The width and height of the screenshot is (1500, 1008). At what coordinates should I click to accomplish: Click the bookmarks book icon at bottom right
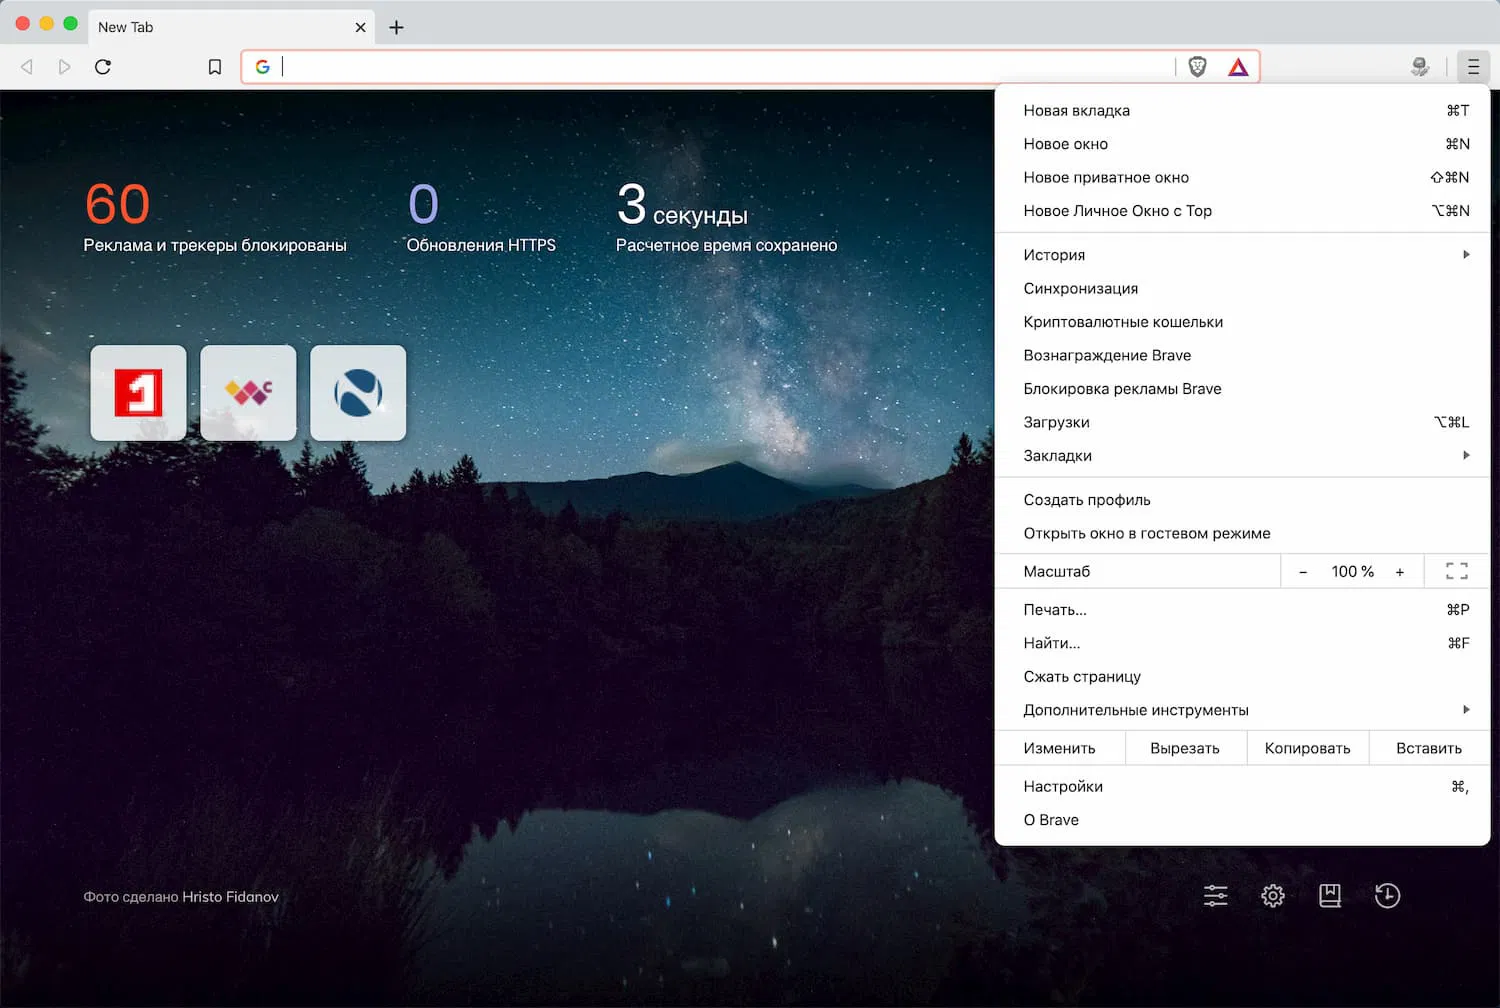[1330, 895]
